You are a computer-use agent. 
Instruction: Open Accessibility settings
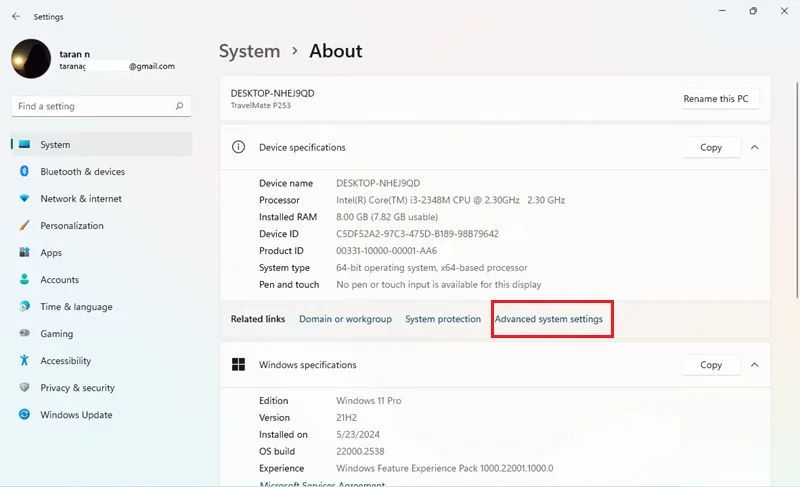tap(102, 361)
